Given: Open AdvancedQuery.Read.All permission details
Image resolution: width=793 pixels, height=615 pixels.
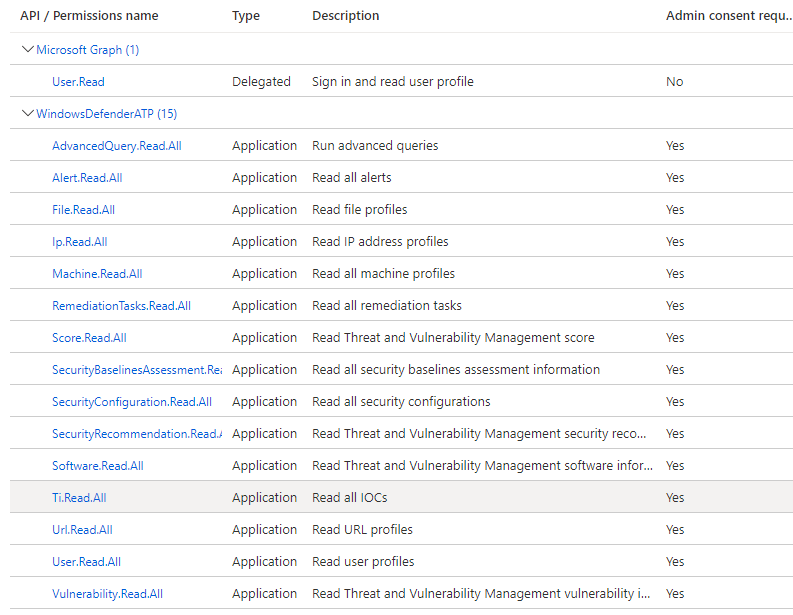Looking at the screenshot, I should tap(116, 146).
